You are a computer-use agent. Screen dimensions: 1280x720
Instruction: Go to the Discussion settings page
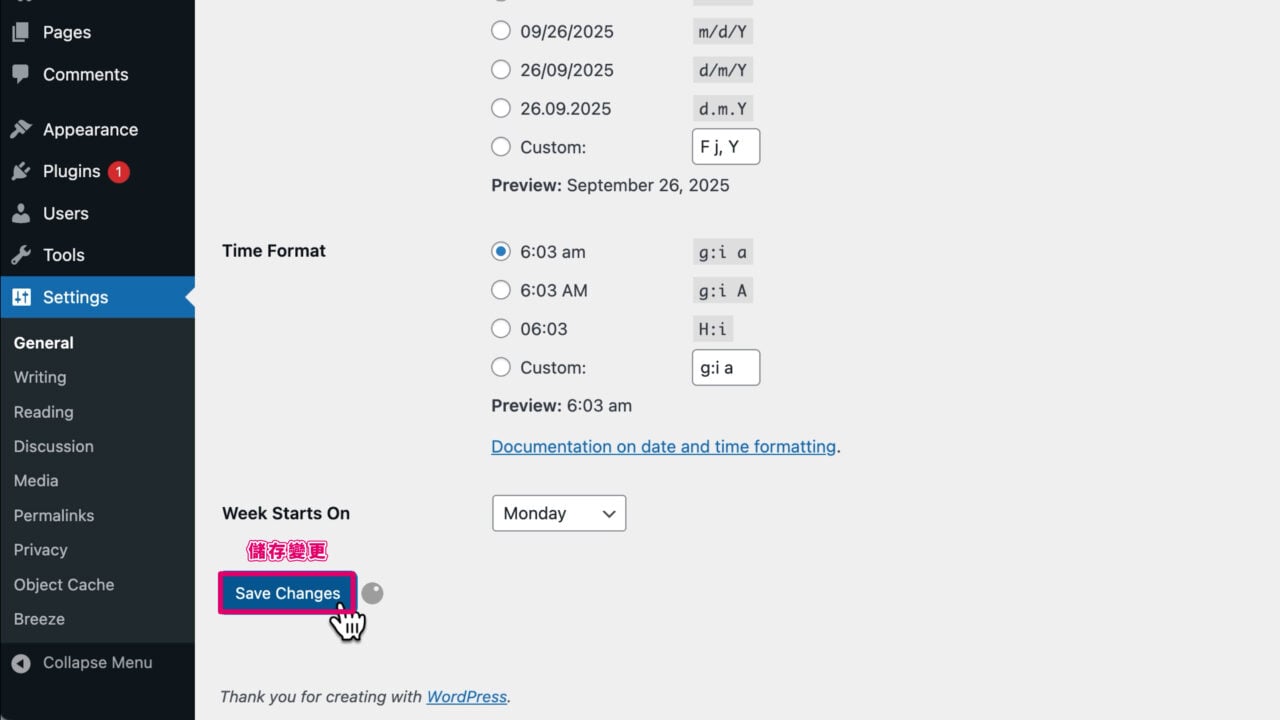pyautogui.click(x=54, y=446)
